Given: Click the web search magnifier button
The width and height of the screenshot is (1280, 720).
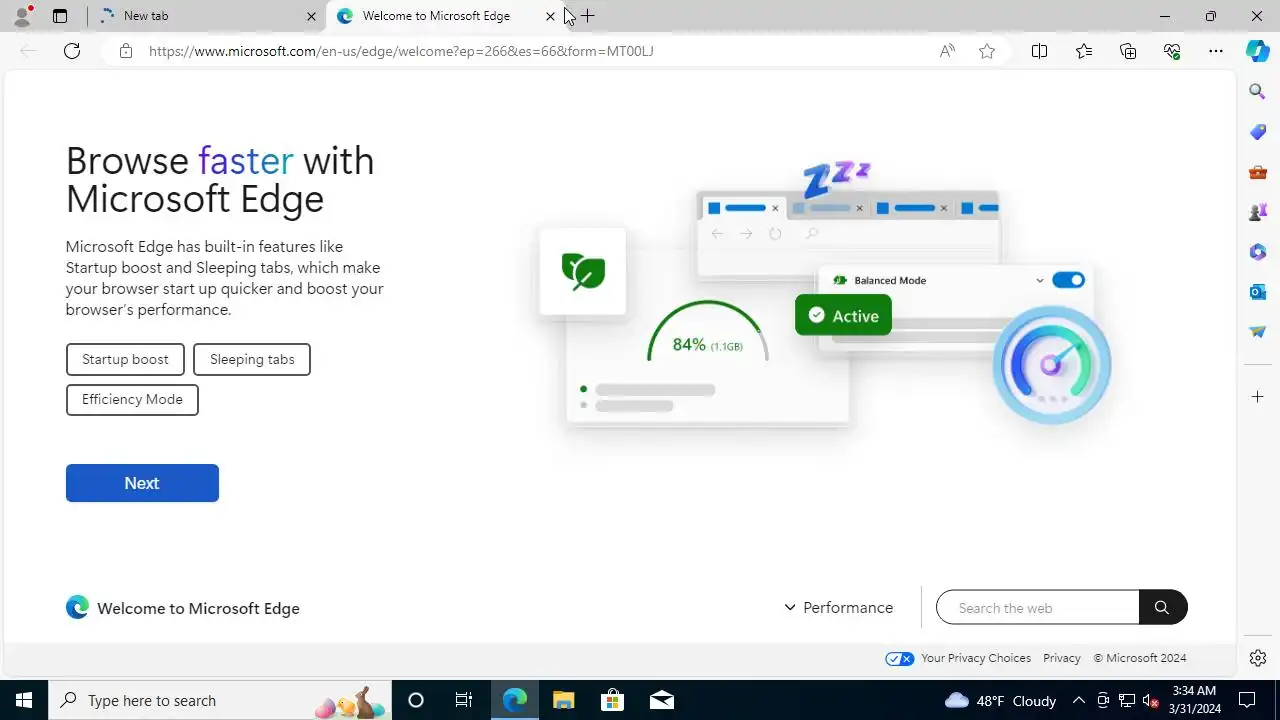Looking at the screenshot, I should (1162, 607).
